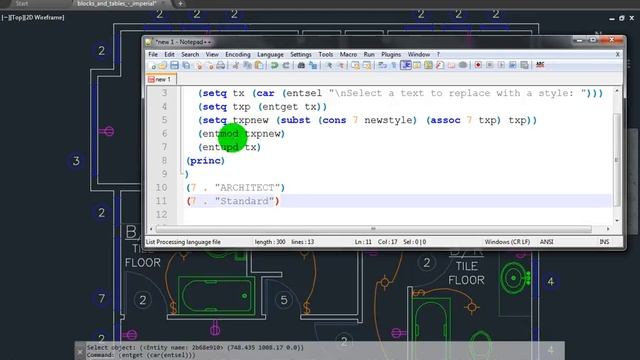Click the New file icon in Notepad++ toolbar
The image size is (640, 360).
click(x=153, y=65)
